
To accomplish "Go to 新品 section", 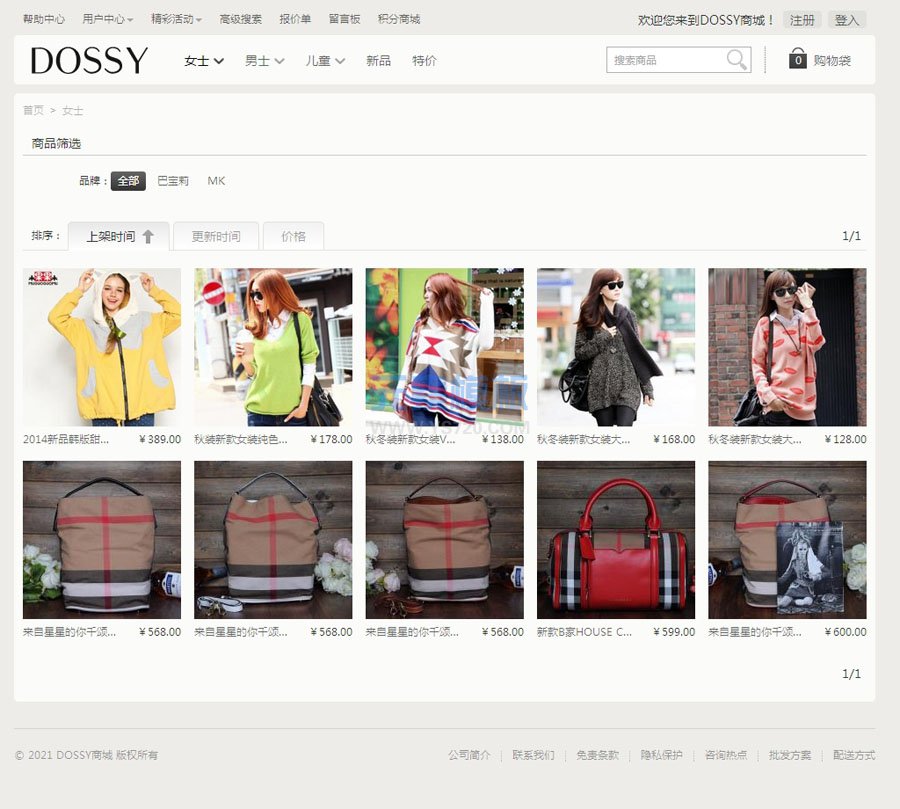I will coord(378,61).
